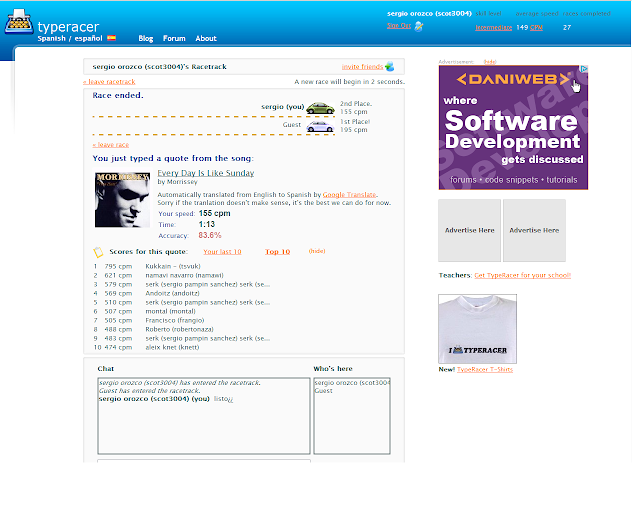Open Get TypeRacer for your school link
The height and width of the screenshot is (512, 640).
point(522,275)
